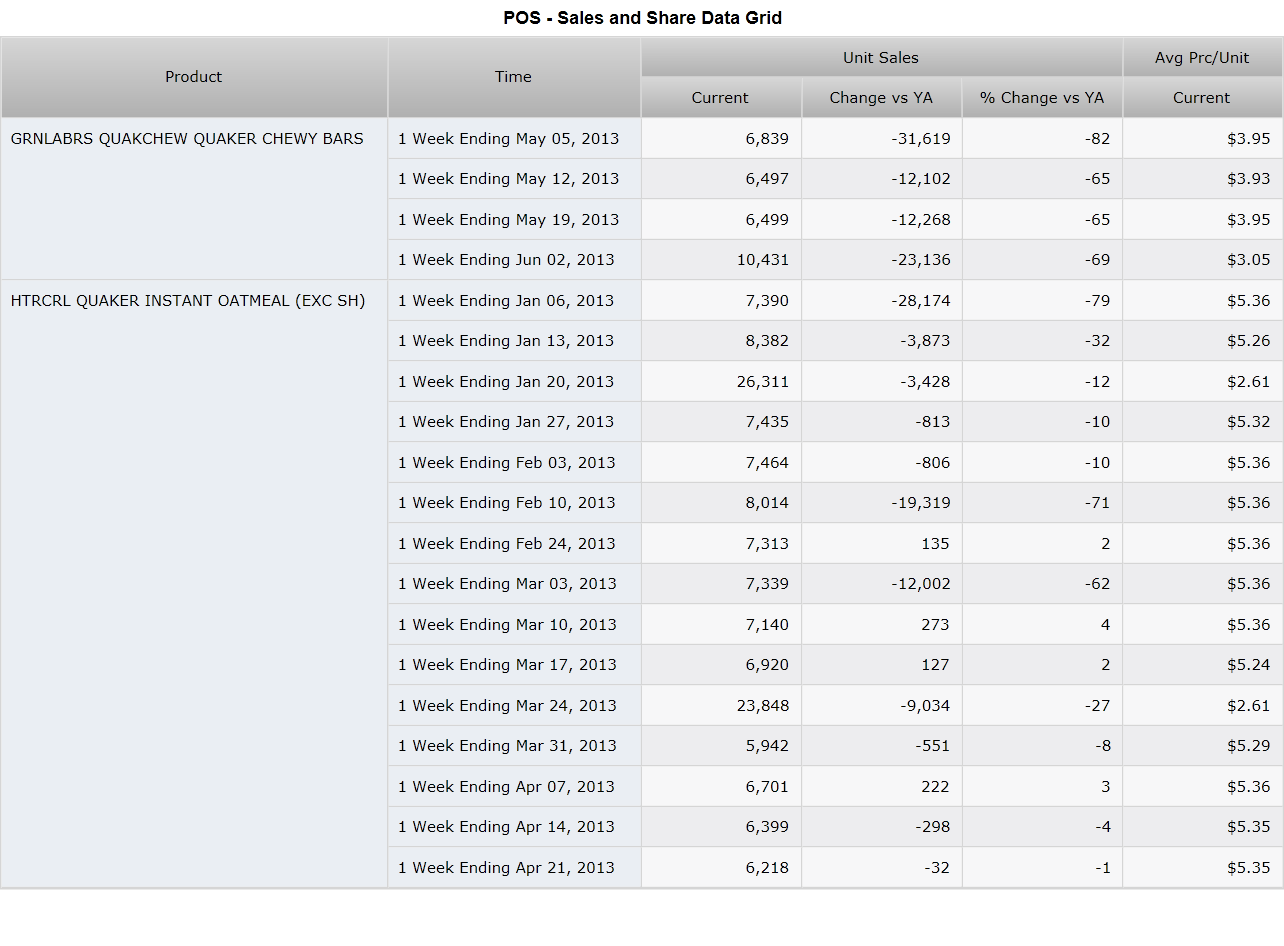Click the unit sales value 6,218
The image size is (1284, 946).
click(767, 868)
